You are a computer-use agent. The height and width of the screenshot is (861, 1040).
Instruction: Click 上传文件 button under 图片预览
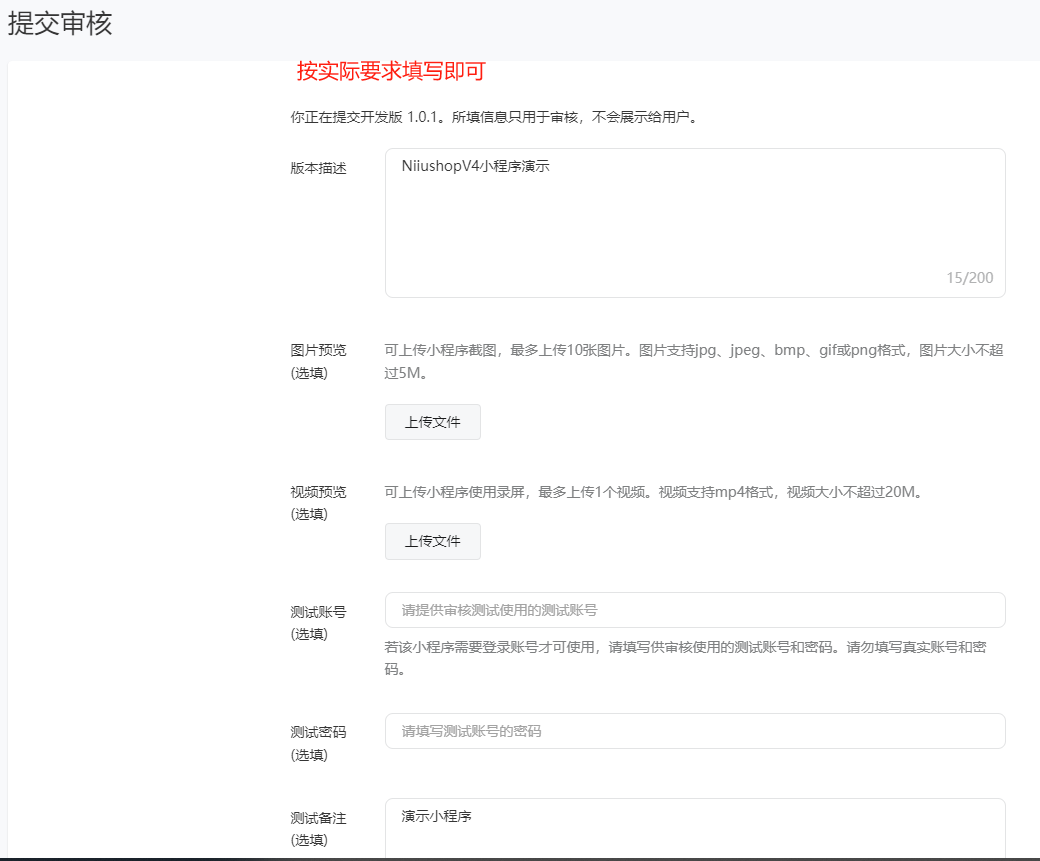pos(432,422)
